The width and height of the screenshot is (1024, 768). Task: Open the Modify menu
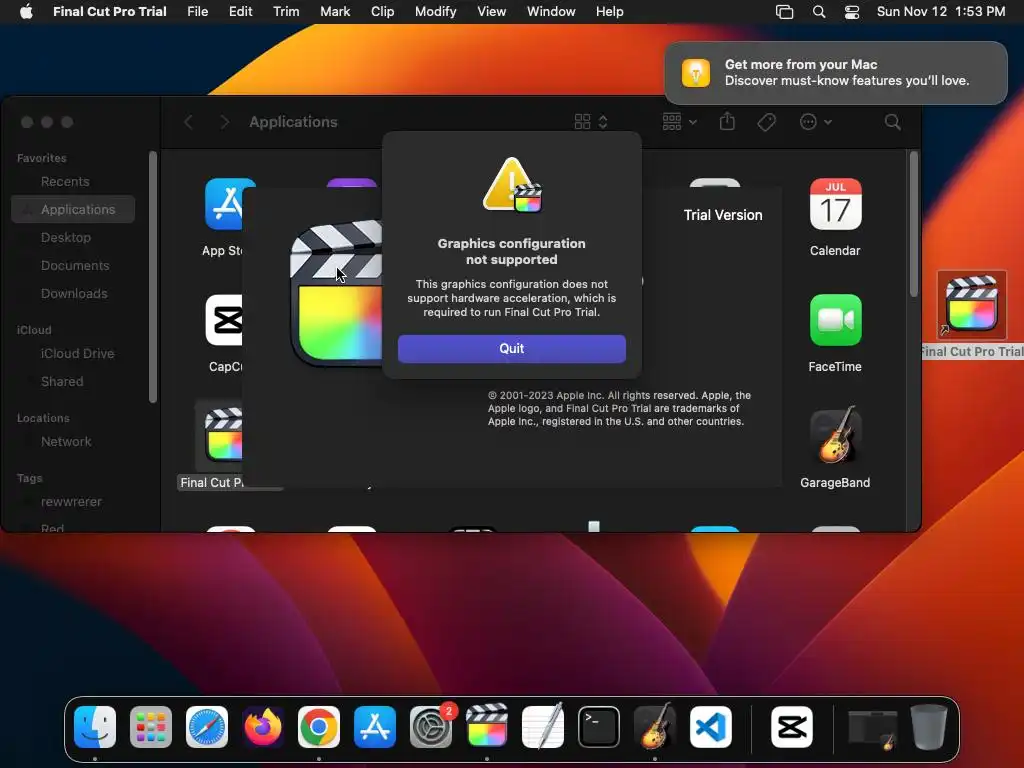[x=436, y=11]
